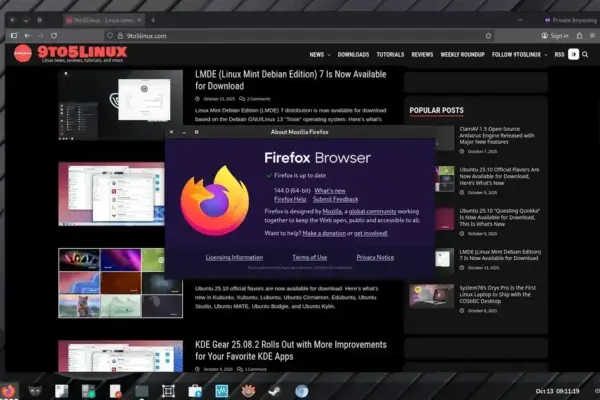600x400 pixels.
Task: Follow the global community link
Action: [372, 211]
